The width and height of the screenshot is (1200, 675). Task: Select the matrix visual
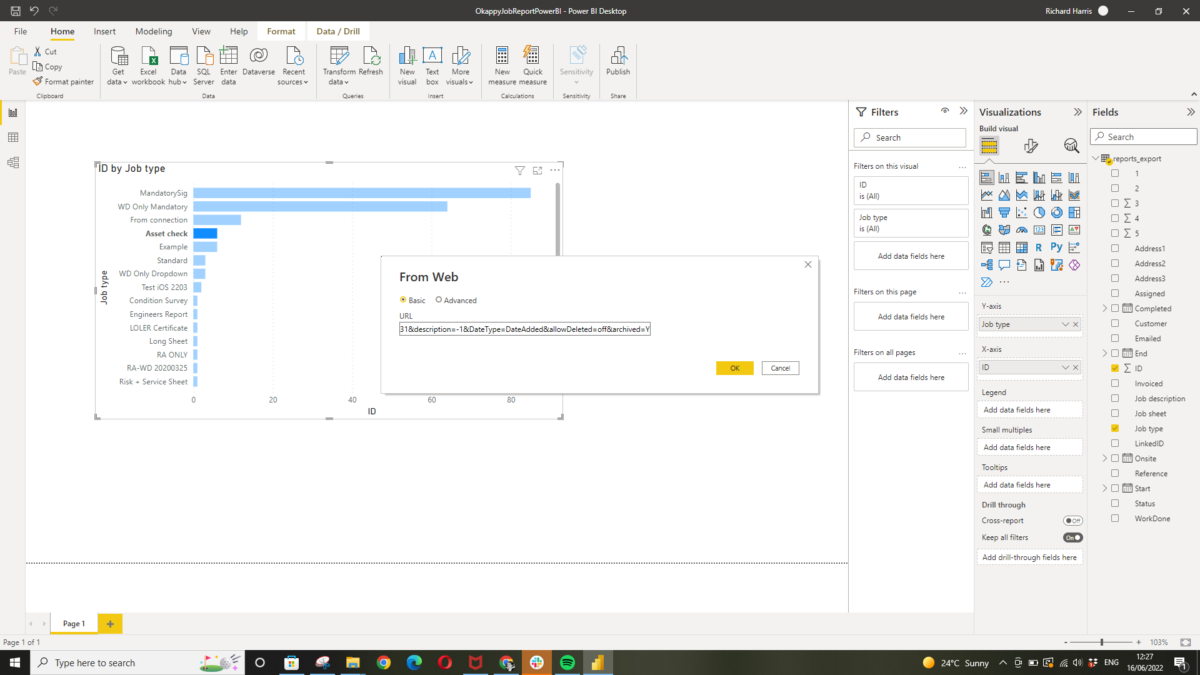(1021, 247)
